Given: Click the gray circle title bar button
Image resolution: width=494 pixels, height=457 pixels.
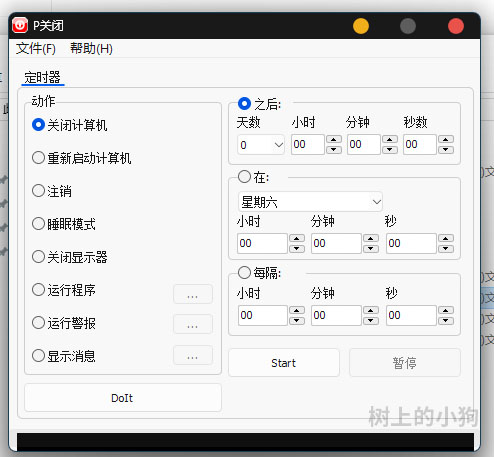Looking at the screenshot, I should pyautogui.click(x=408, y=26).
